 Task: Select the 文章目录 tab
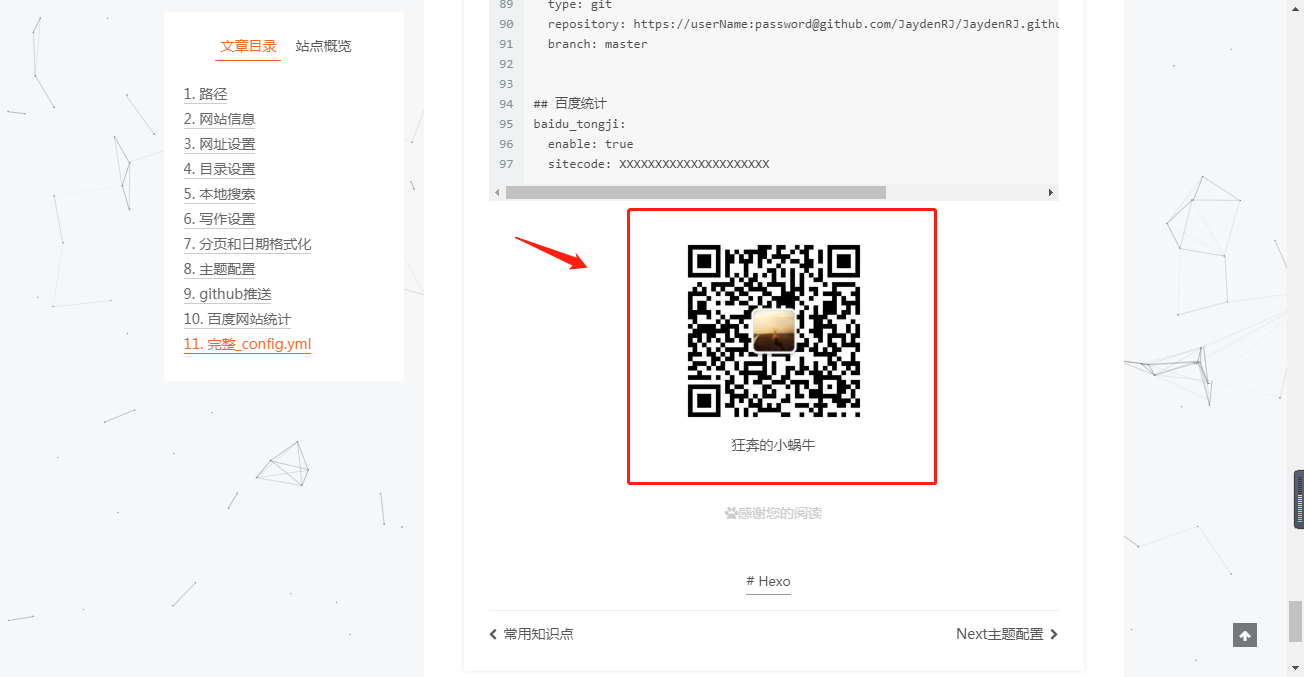click(x=247, y=46)
